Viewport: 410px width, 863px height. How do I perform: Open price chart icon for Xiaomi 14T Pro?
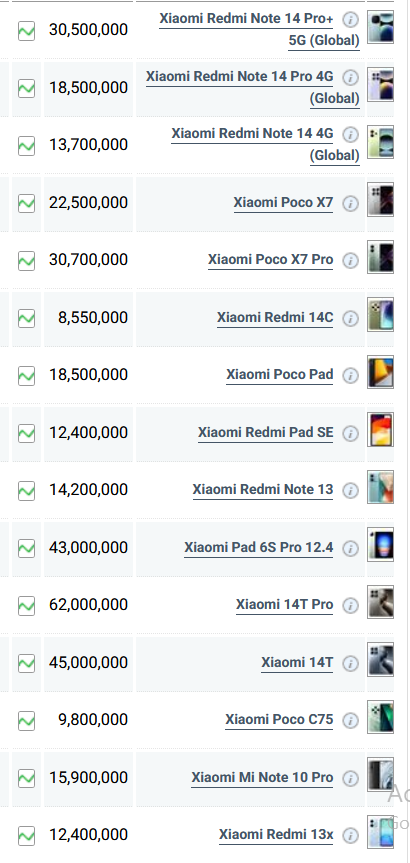(26, 605)
